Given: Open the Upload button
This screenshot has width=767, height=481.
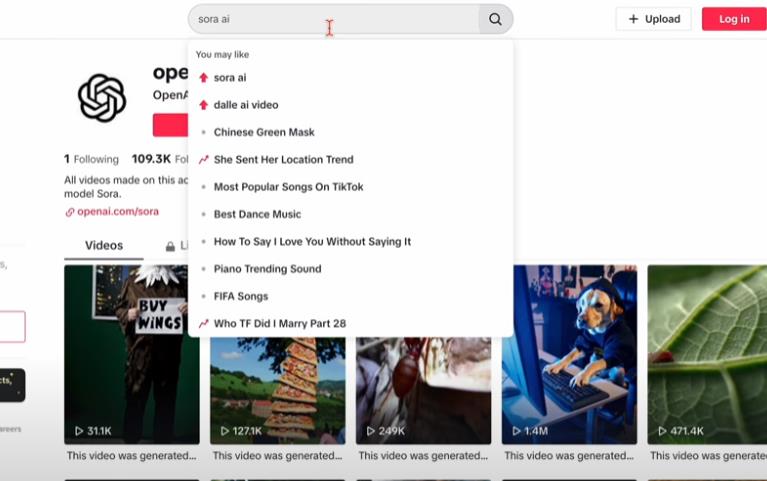Looking at the screenshot, I should (654, 19).
